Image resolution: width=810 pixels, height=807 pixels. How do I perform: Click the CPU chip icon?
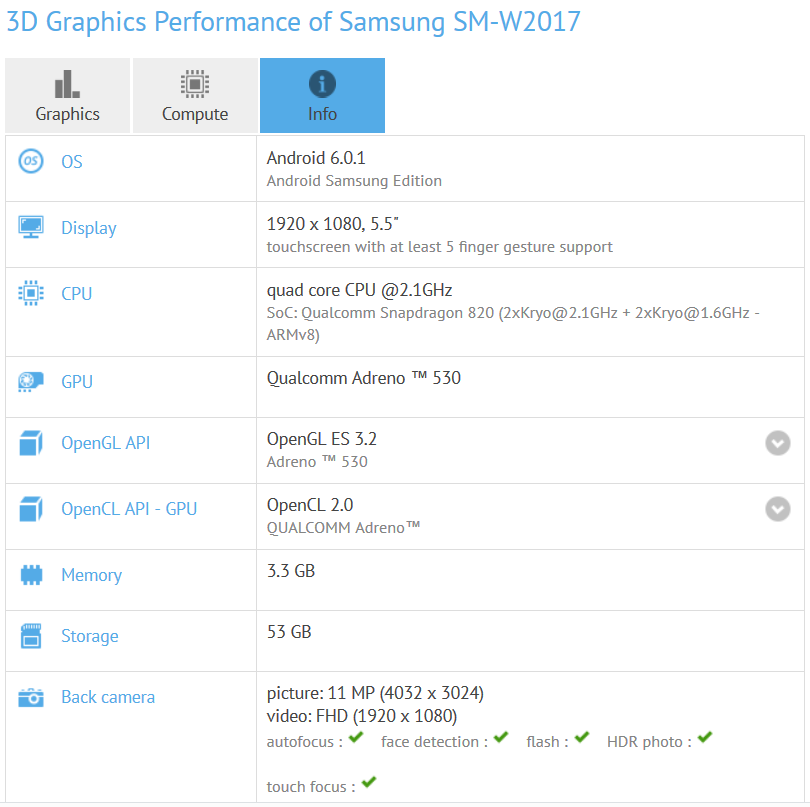(x=31, y=293)
